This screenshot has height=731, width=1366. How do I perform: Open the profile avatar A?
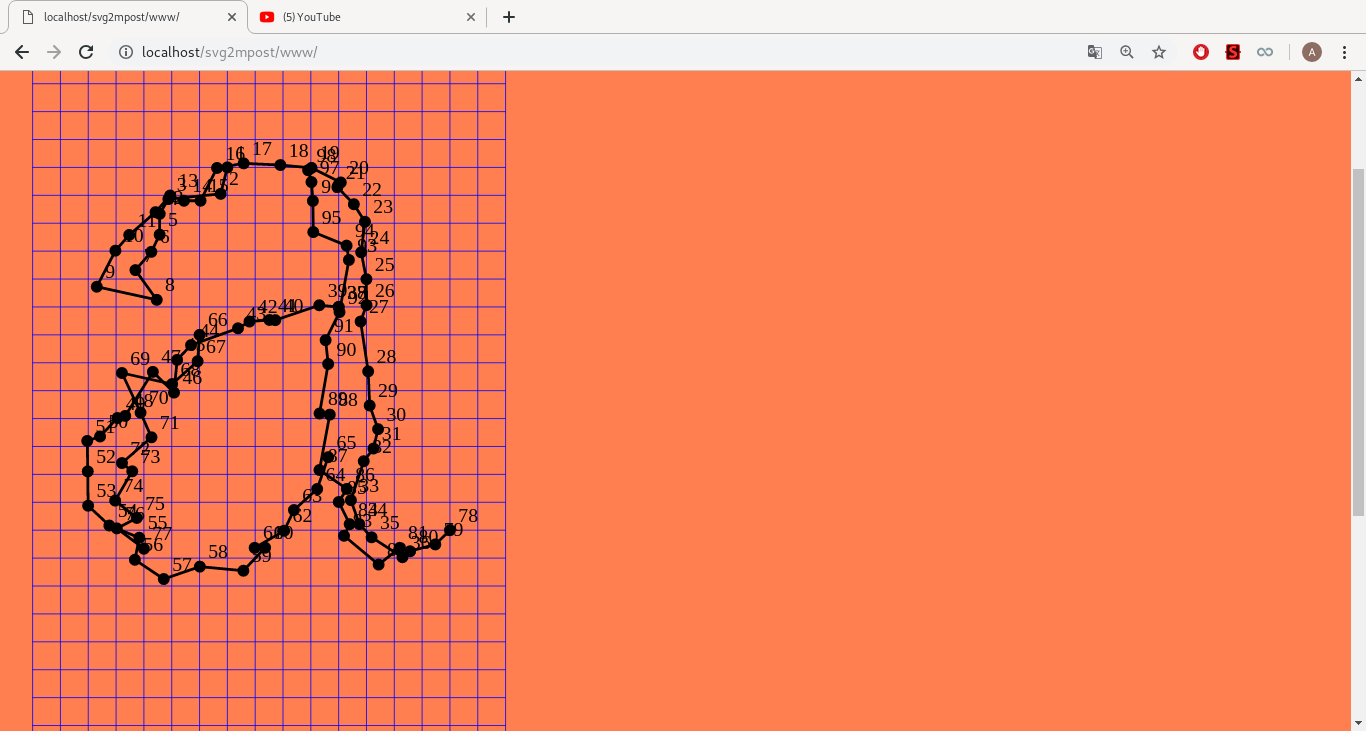[x=1312, y=52]
